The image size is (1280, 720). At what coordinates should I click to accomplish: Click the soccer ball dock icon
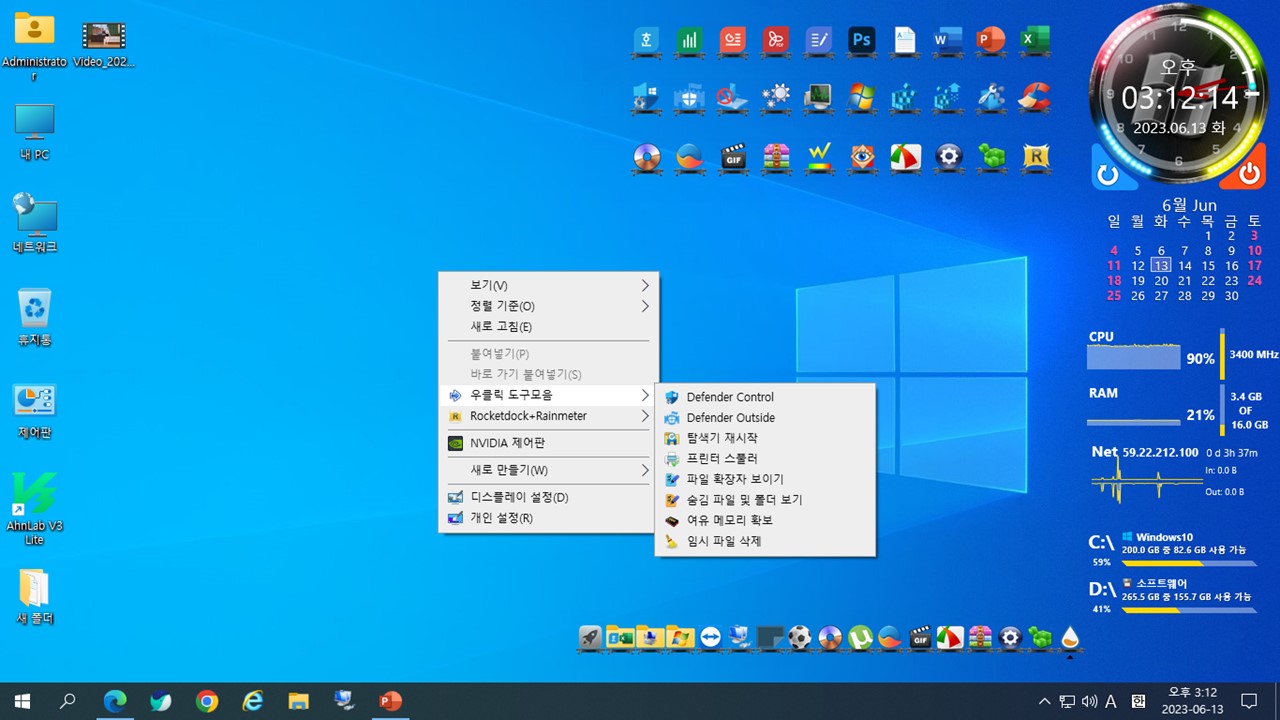coord(800,637)
